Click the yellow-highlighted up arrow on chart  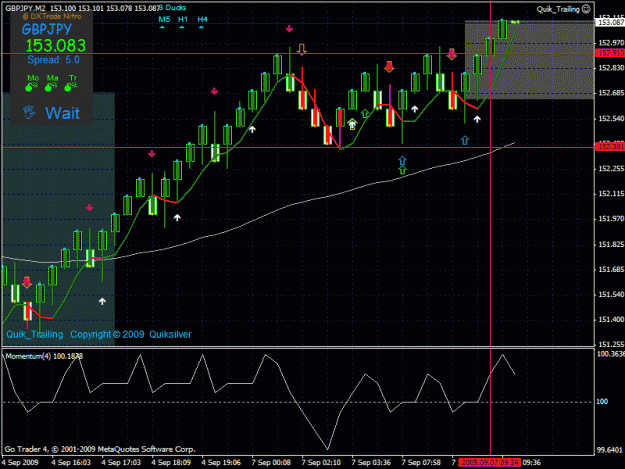[x=352, y=124]
